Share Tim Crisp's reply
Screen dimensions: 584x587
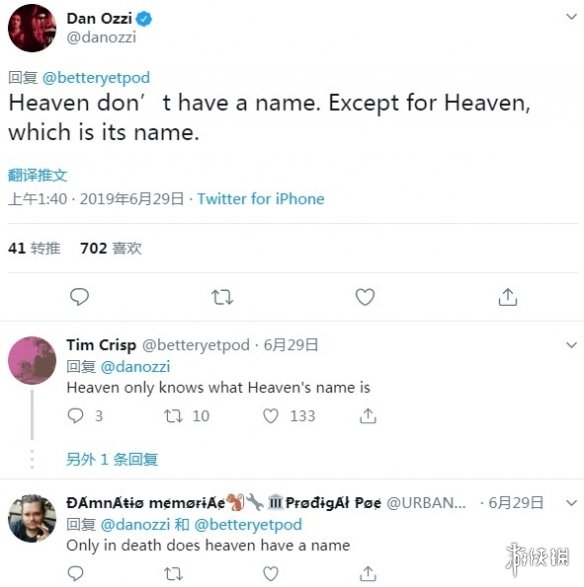[368, 416]
